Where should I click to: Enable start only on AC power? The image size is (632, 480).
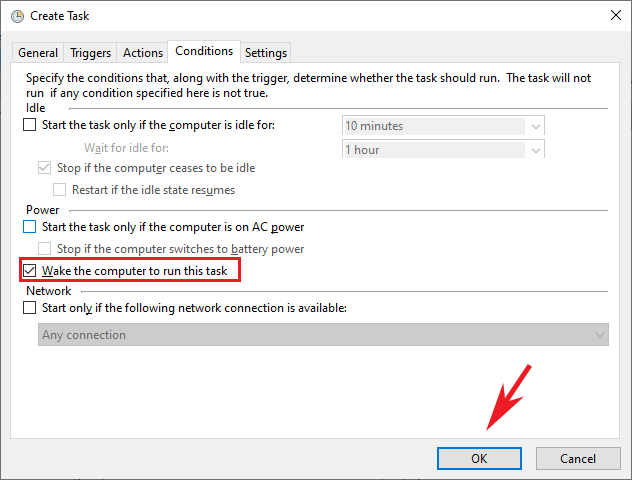tap(29, 227)
